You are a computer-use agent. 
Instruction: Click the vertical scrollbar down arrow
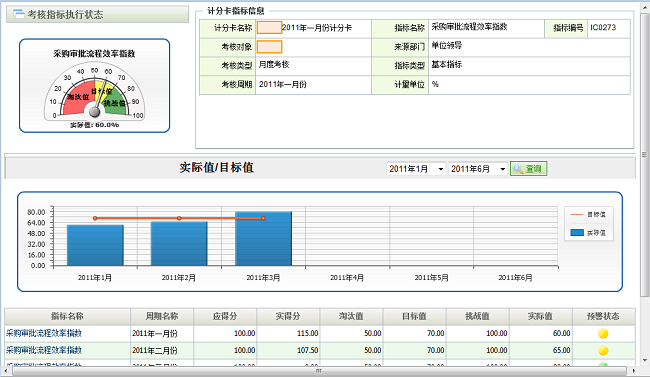[x=644, y=360]
